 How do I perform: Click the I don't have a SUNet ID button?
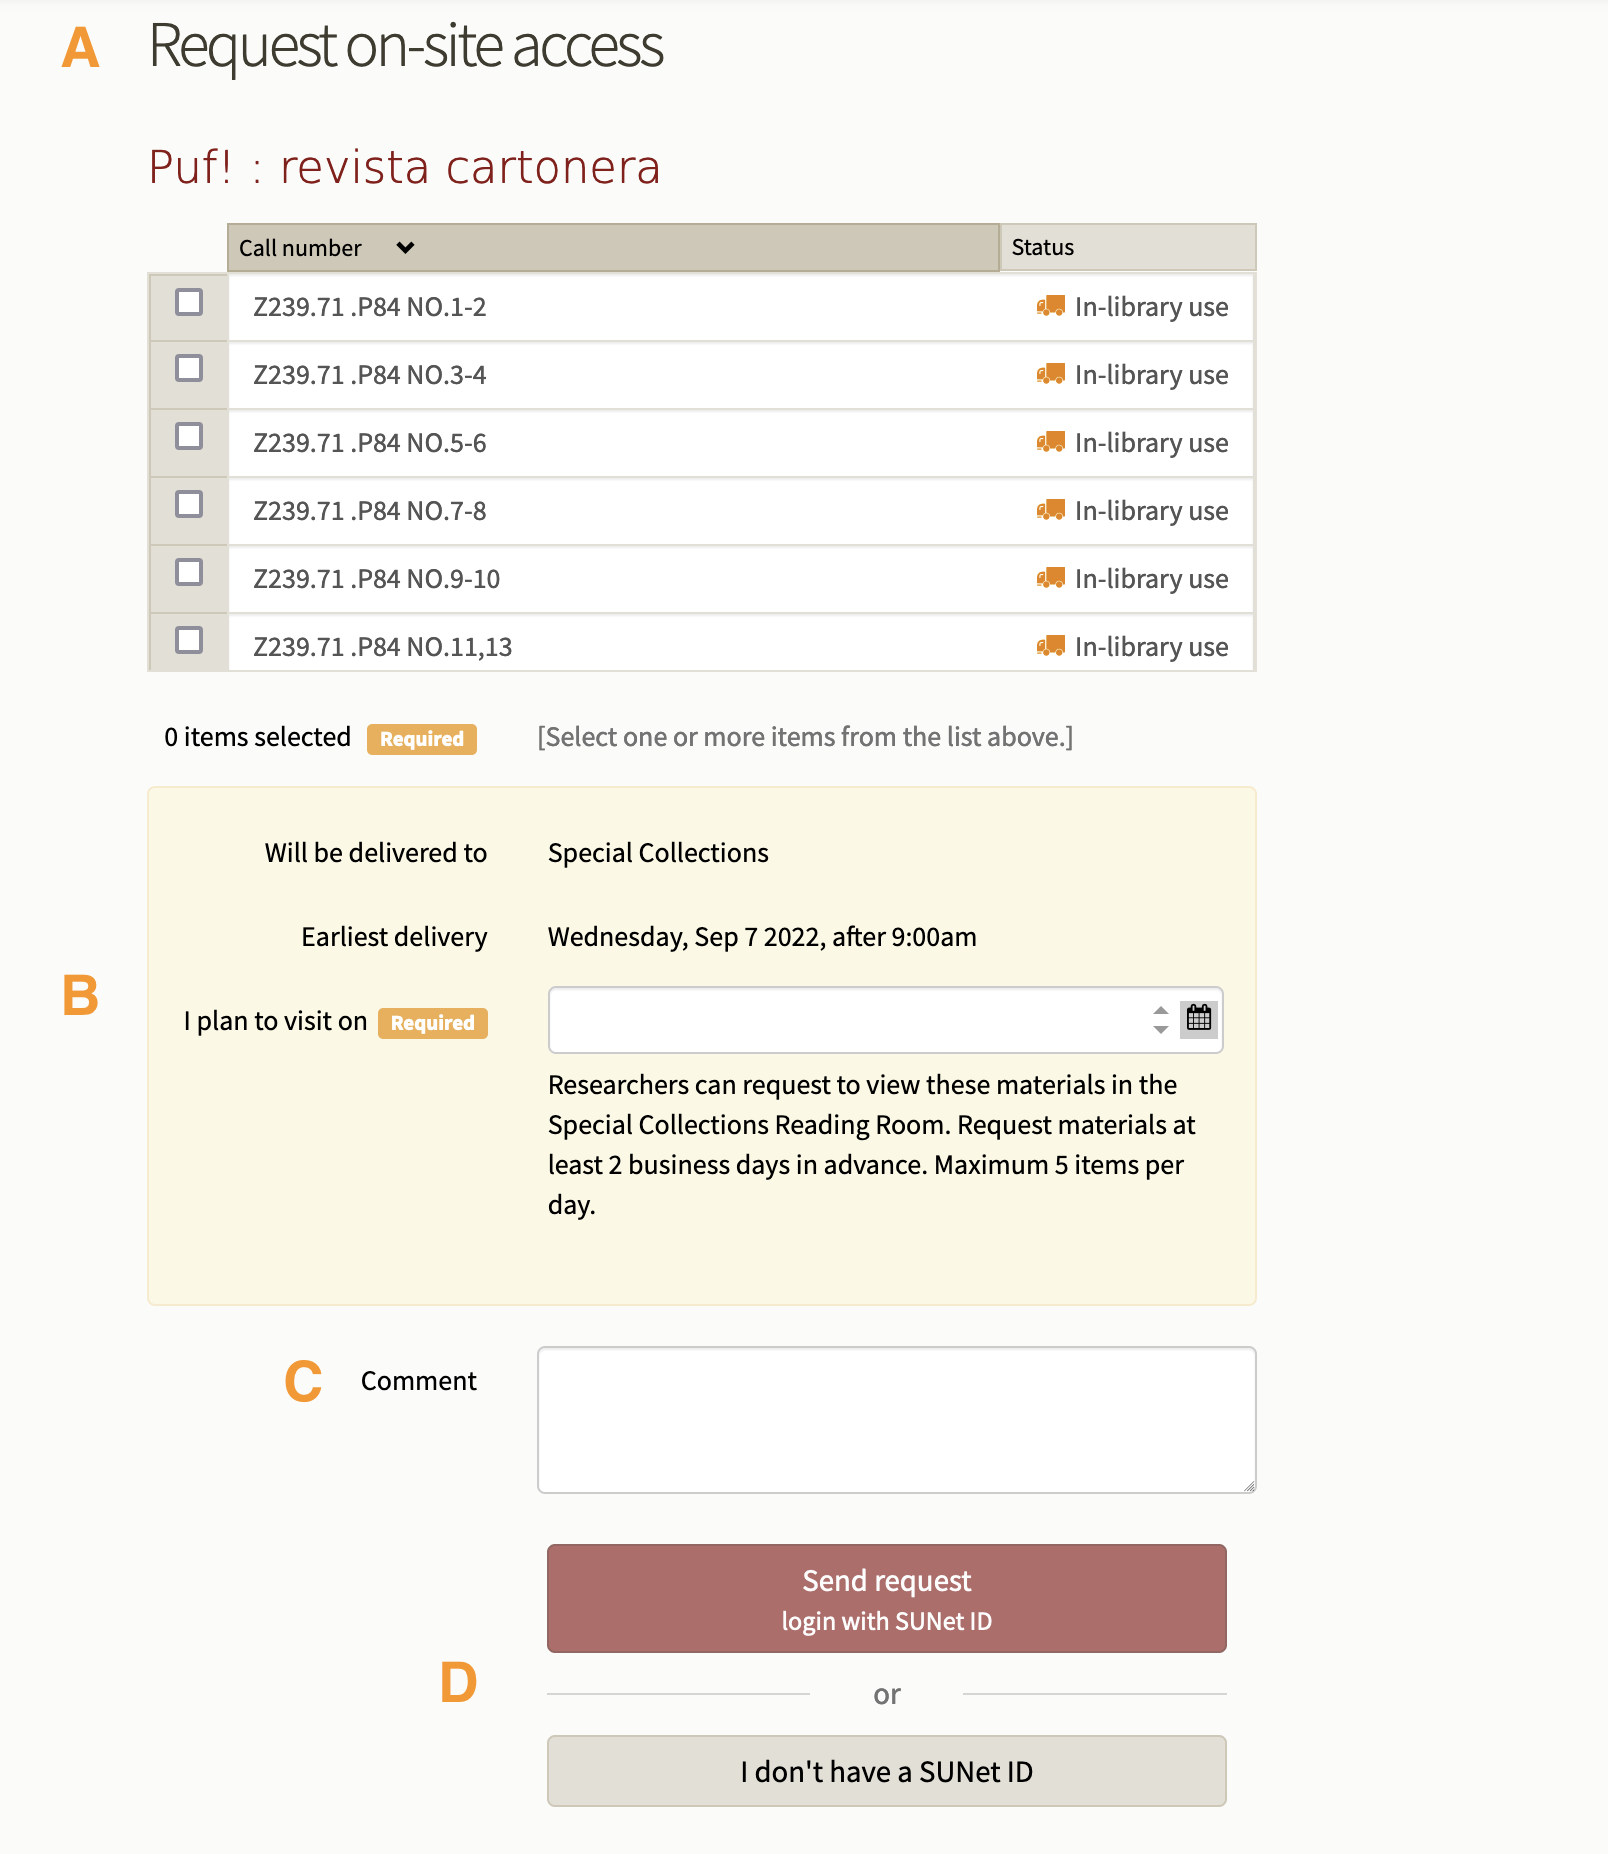(885, 1771)
